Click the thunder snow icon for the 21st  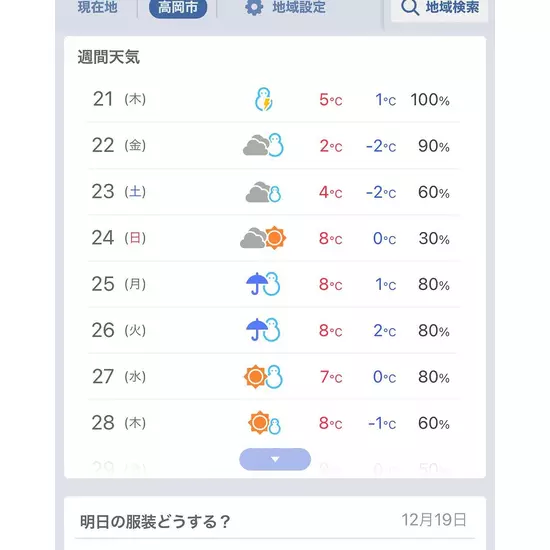263,99
